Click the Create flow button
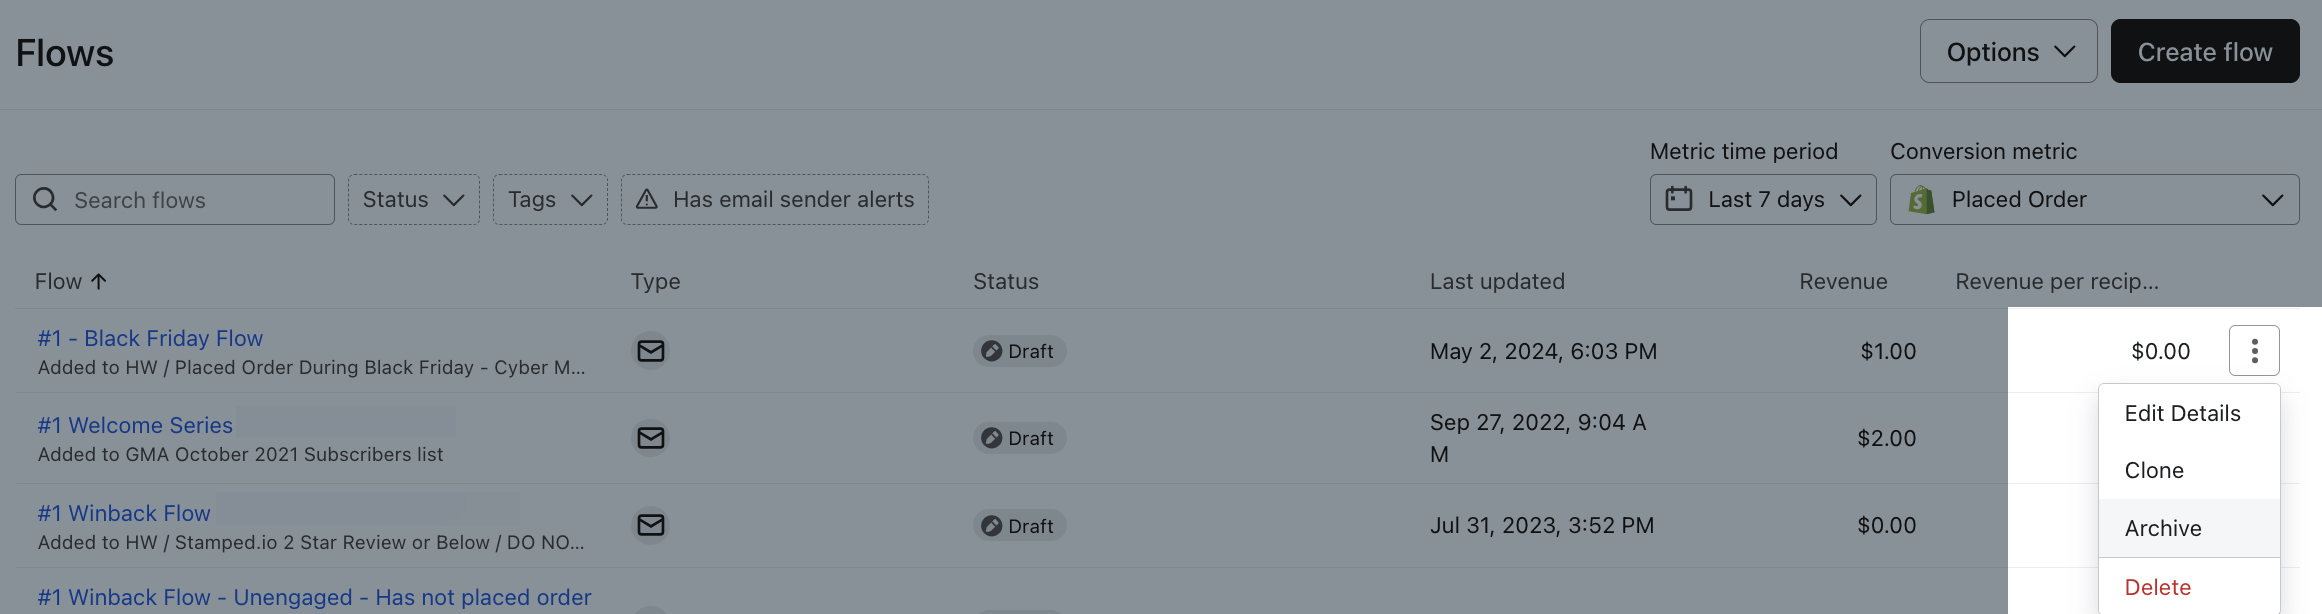Image resolution: width=2322 pixels, height=614 pixels. coord(2204,52)
